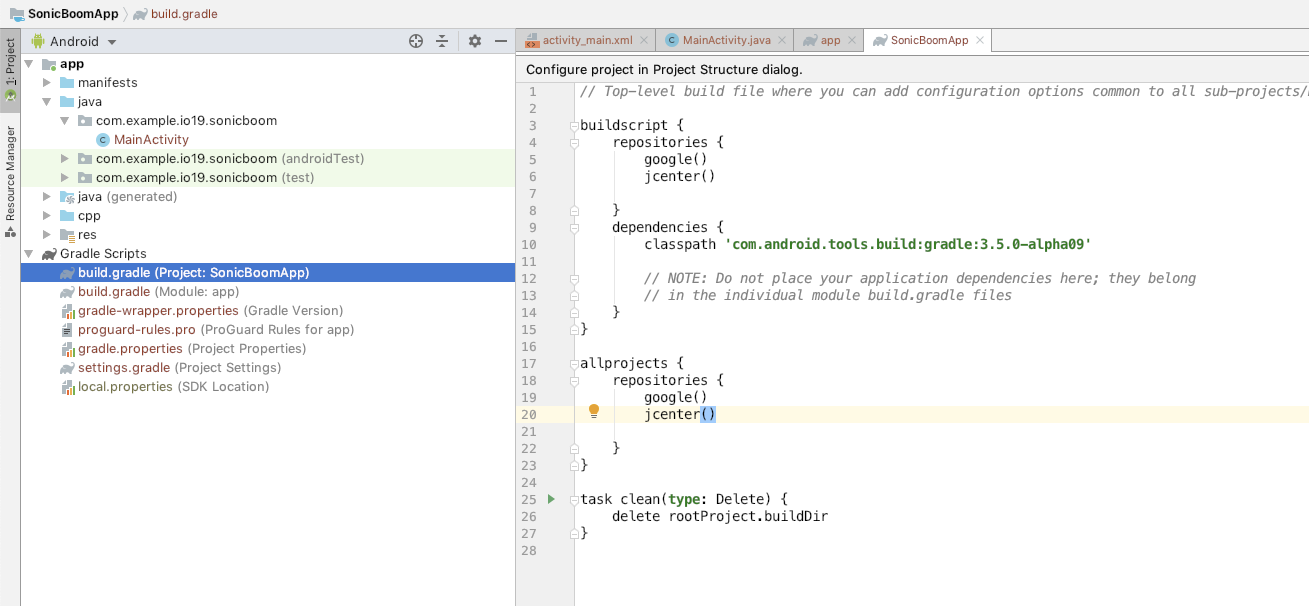Click the C class icon next to MainActivity
Screen dimensions: 1309x606
point(102,139)
